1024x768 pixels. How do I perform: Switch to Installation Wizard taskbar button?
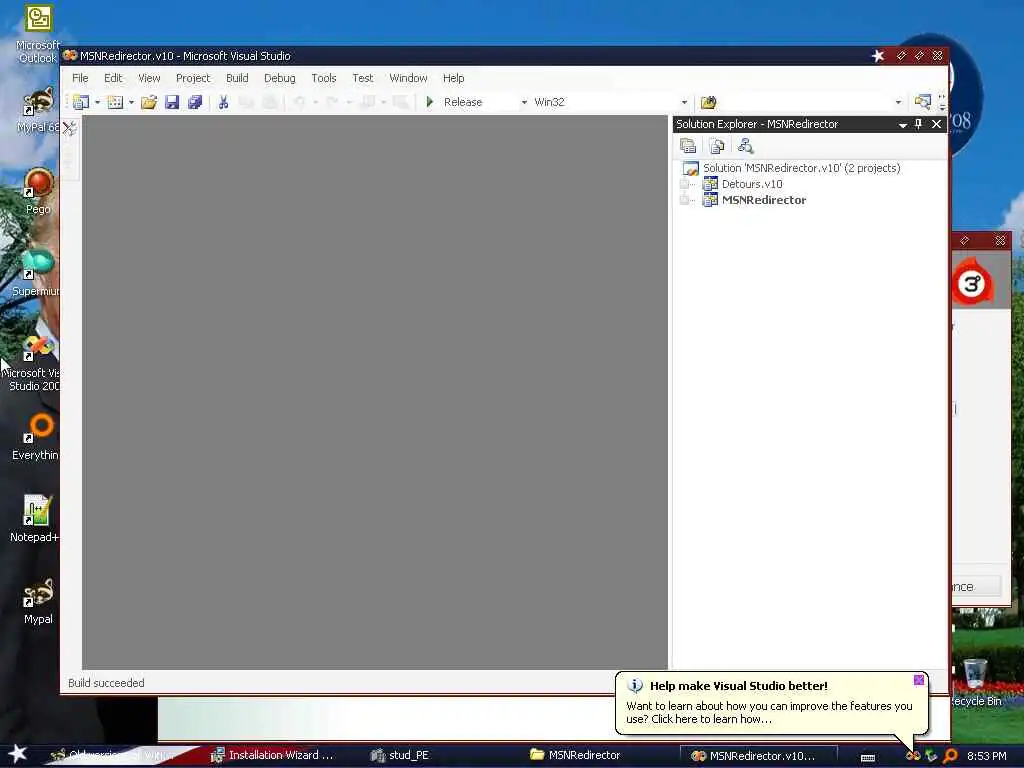[273, 755]
